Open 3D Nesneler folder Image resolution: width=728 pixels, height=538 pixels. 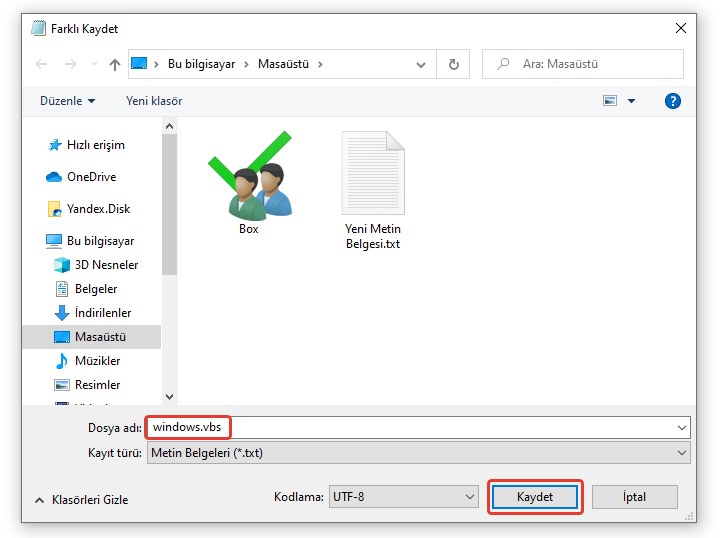pos(106,265)
